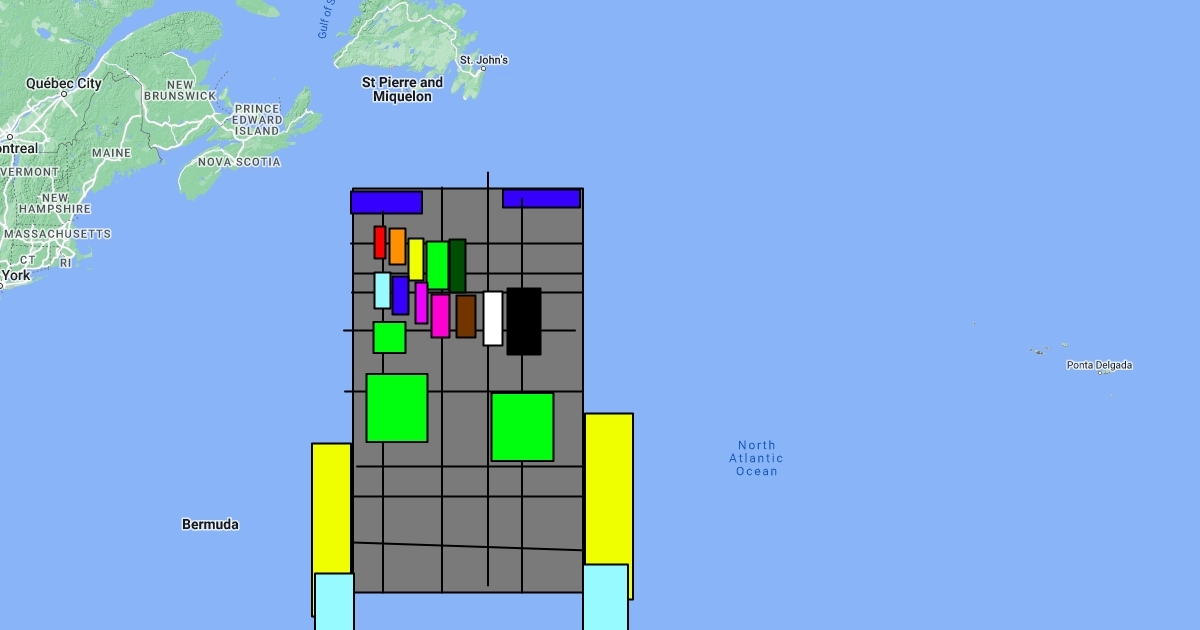
Task: Click the Québec City label
Action: (x=64, y=84)
